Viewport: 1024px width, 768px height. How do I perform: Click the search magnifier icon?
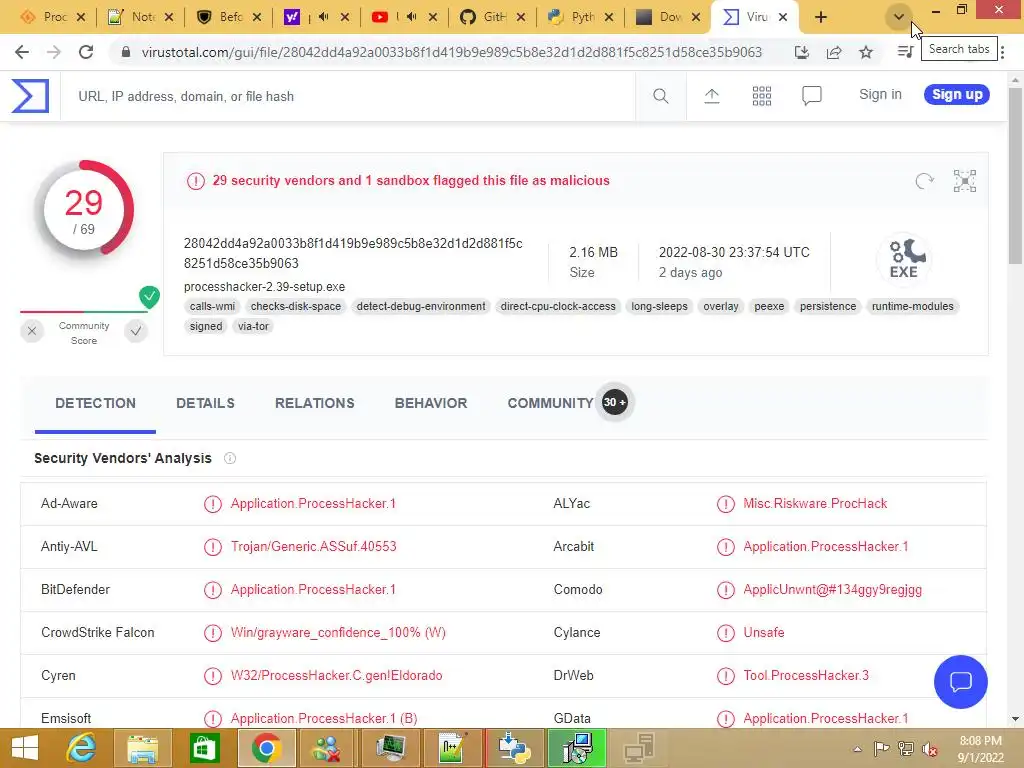pos(661,96)
